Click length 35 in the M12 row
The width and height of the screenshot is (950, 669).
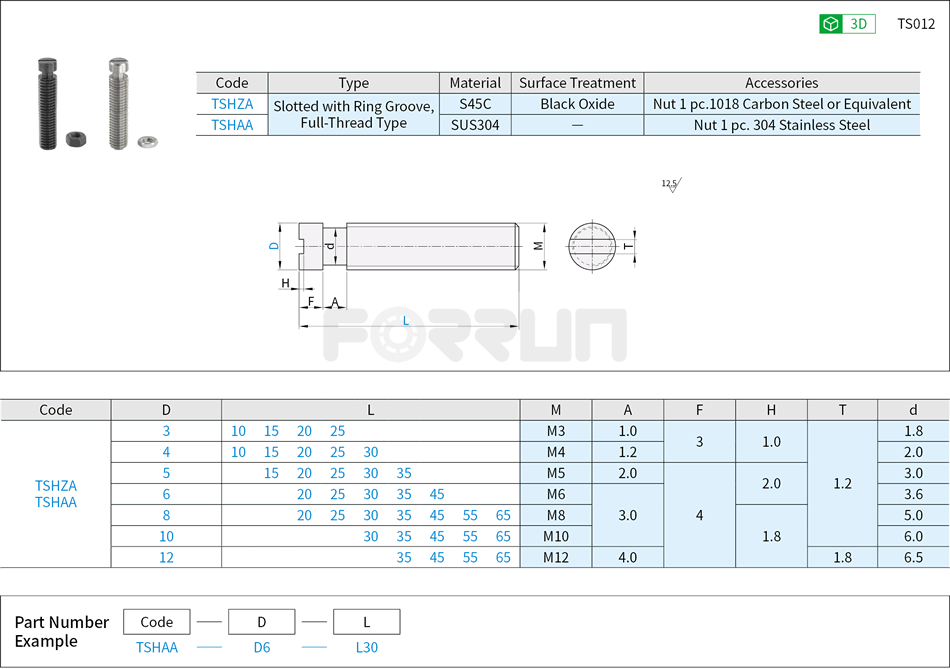403,557
